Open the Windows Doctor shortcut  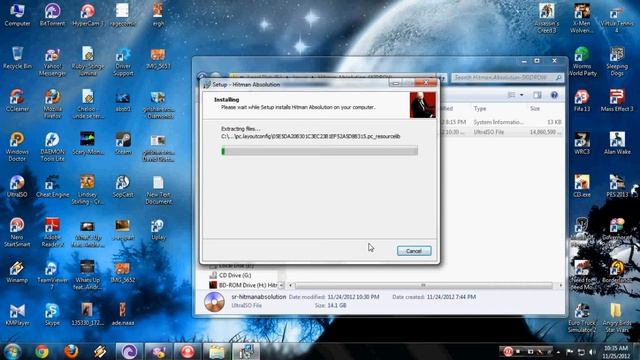pos(17,147)
